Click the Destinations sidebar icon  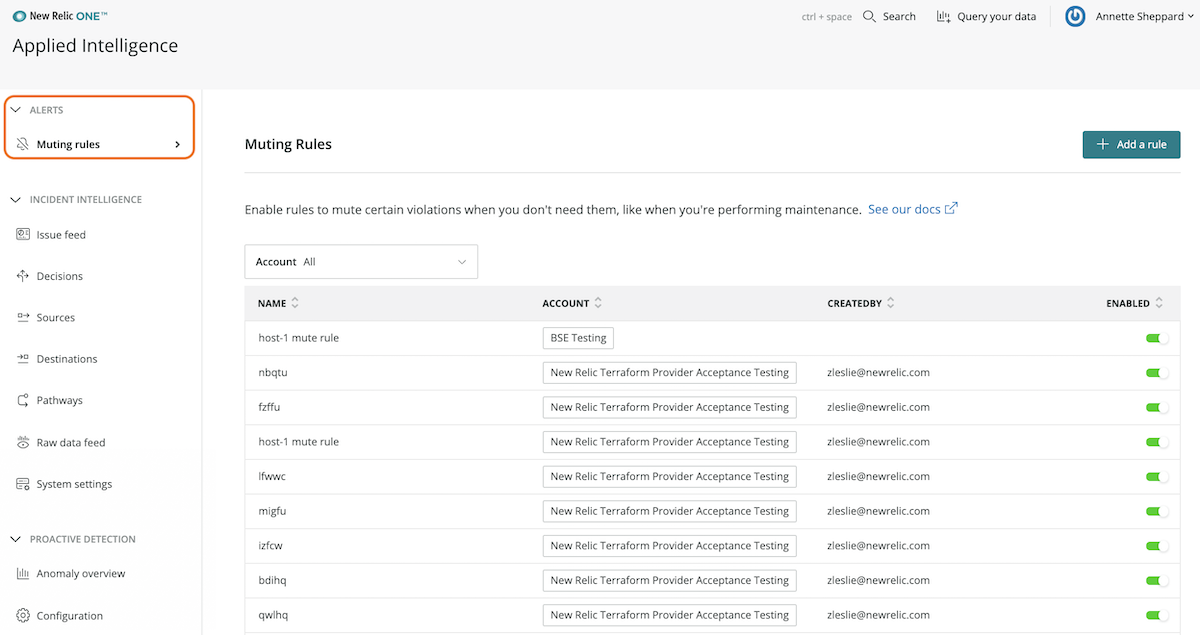point(23,359)
